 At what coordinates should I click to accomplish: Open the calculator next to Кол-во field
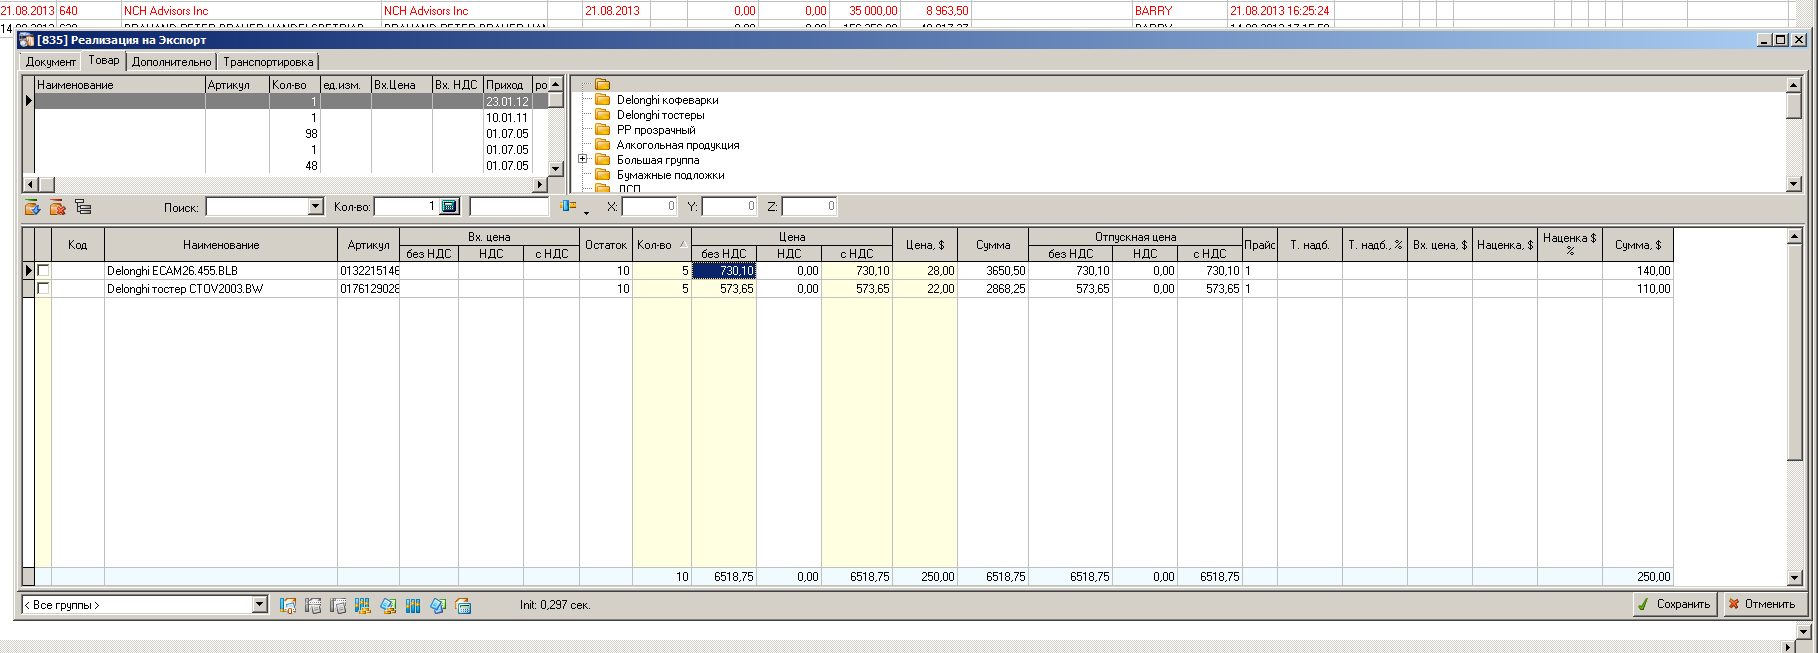[449, 207]
